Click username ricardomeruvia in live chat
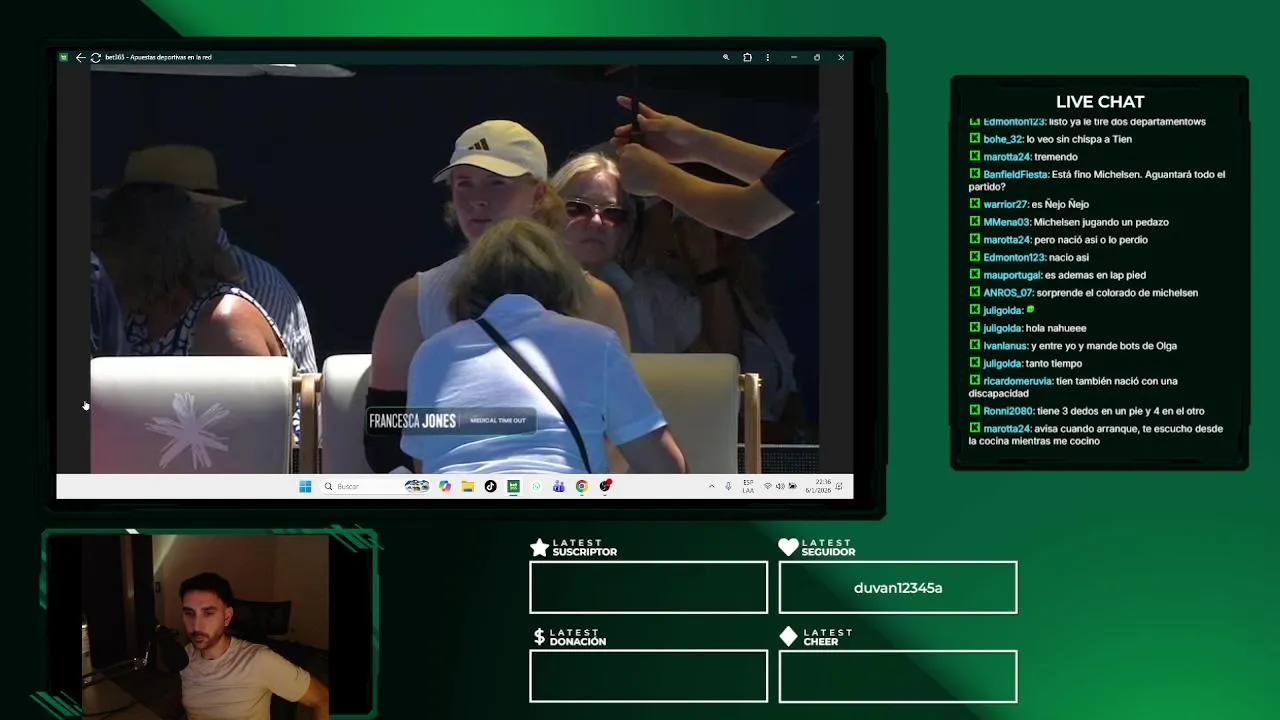1280x720 pixels. [x=1017, y=382]
